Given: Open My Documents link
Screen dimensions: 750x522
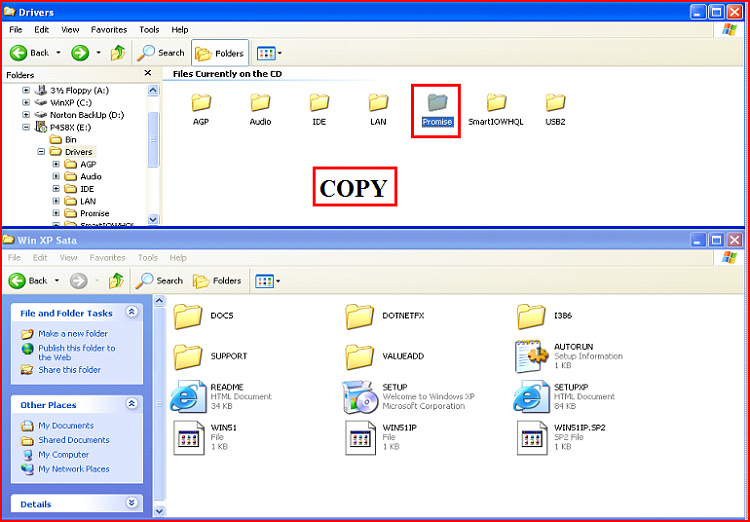Looking at the screenshot, I should coord(66,425).
